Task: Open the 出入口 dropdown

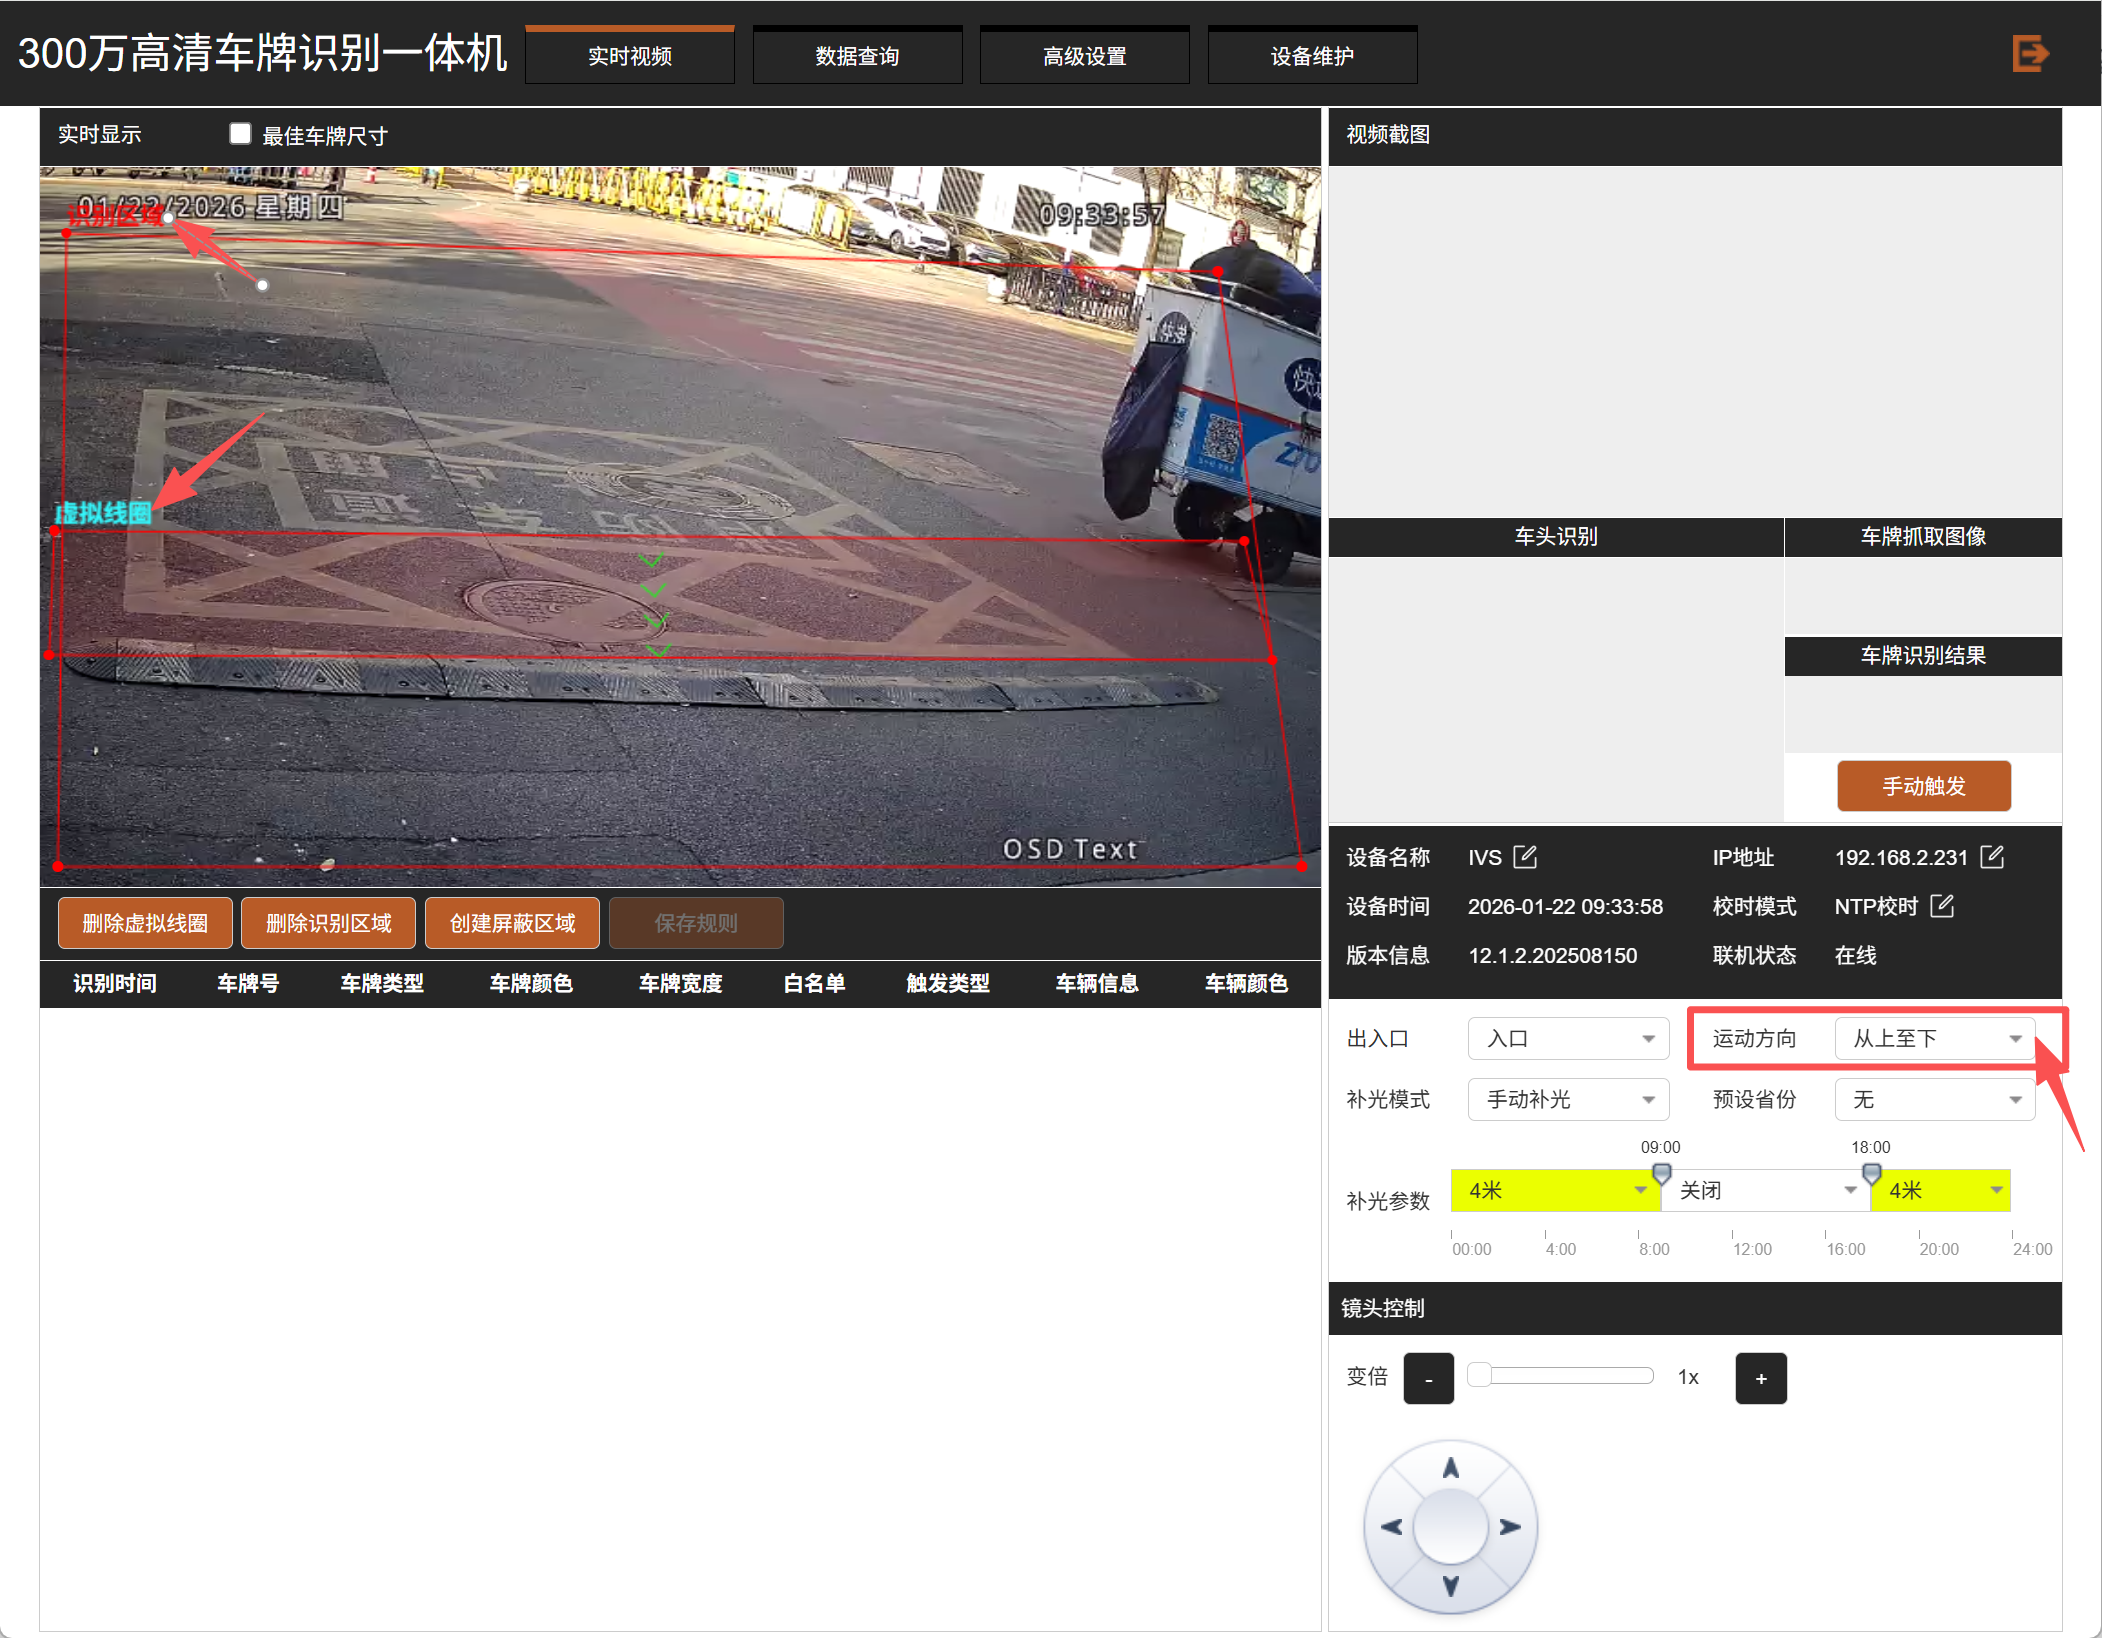Action: pyautogui.click(x=1567, y=1038)
